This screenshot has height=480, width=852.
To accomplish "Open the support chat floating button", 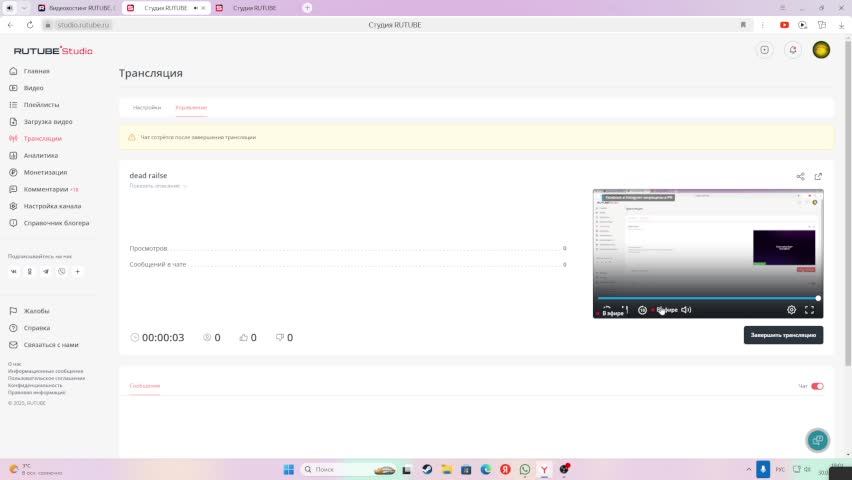I will 817,440.
